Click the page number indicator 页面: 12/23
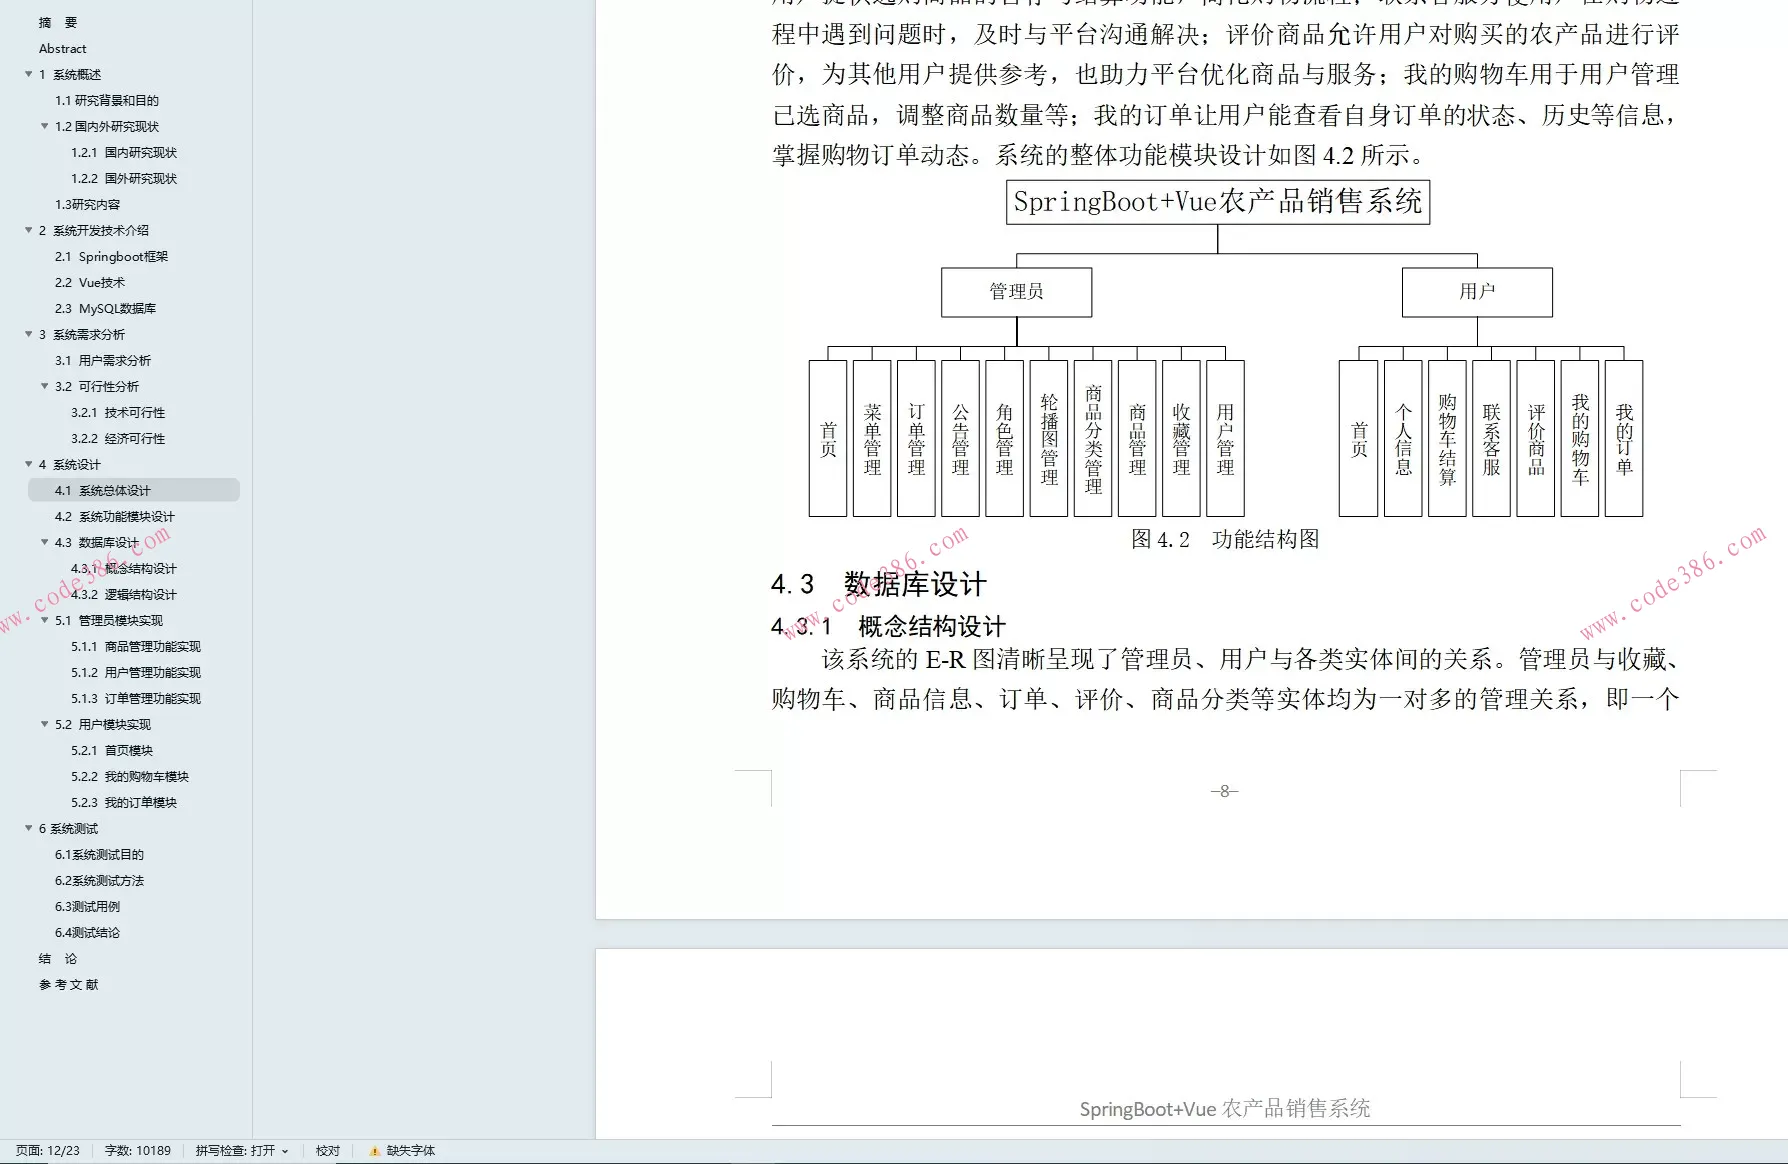This screenshot has height=1164, width=1788. point(45,1151)
